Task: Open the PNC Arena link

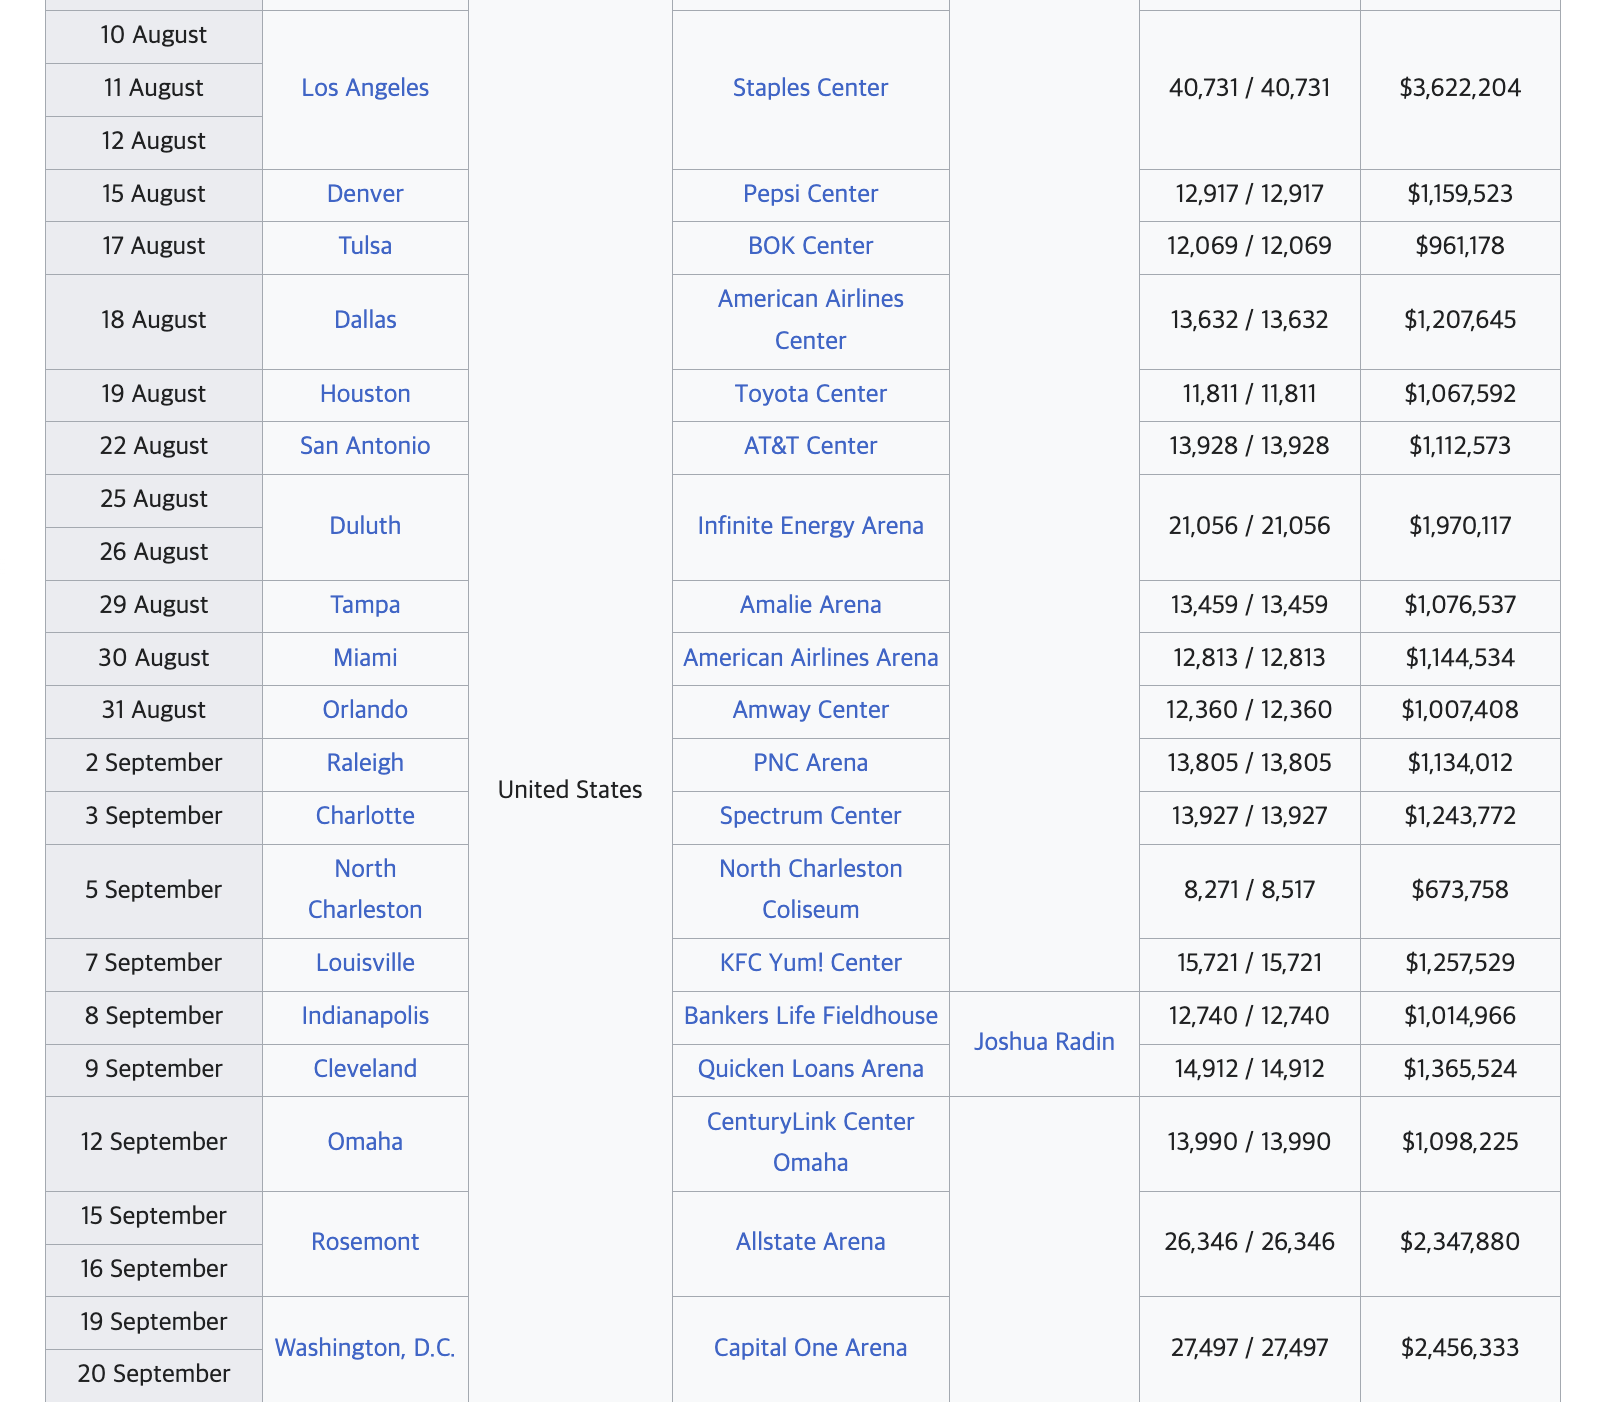Action: (x=810, y=763)
